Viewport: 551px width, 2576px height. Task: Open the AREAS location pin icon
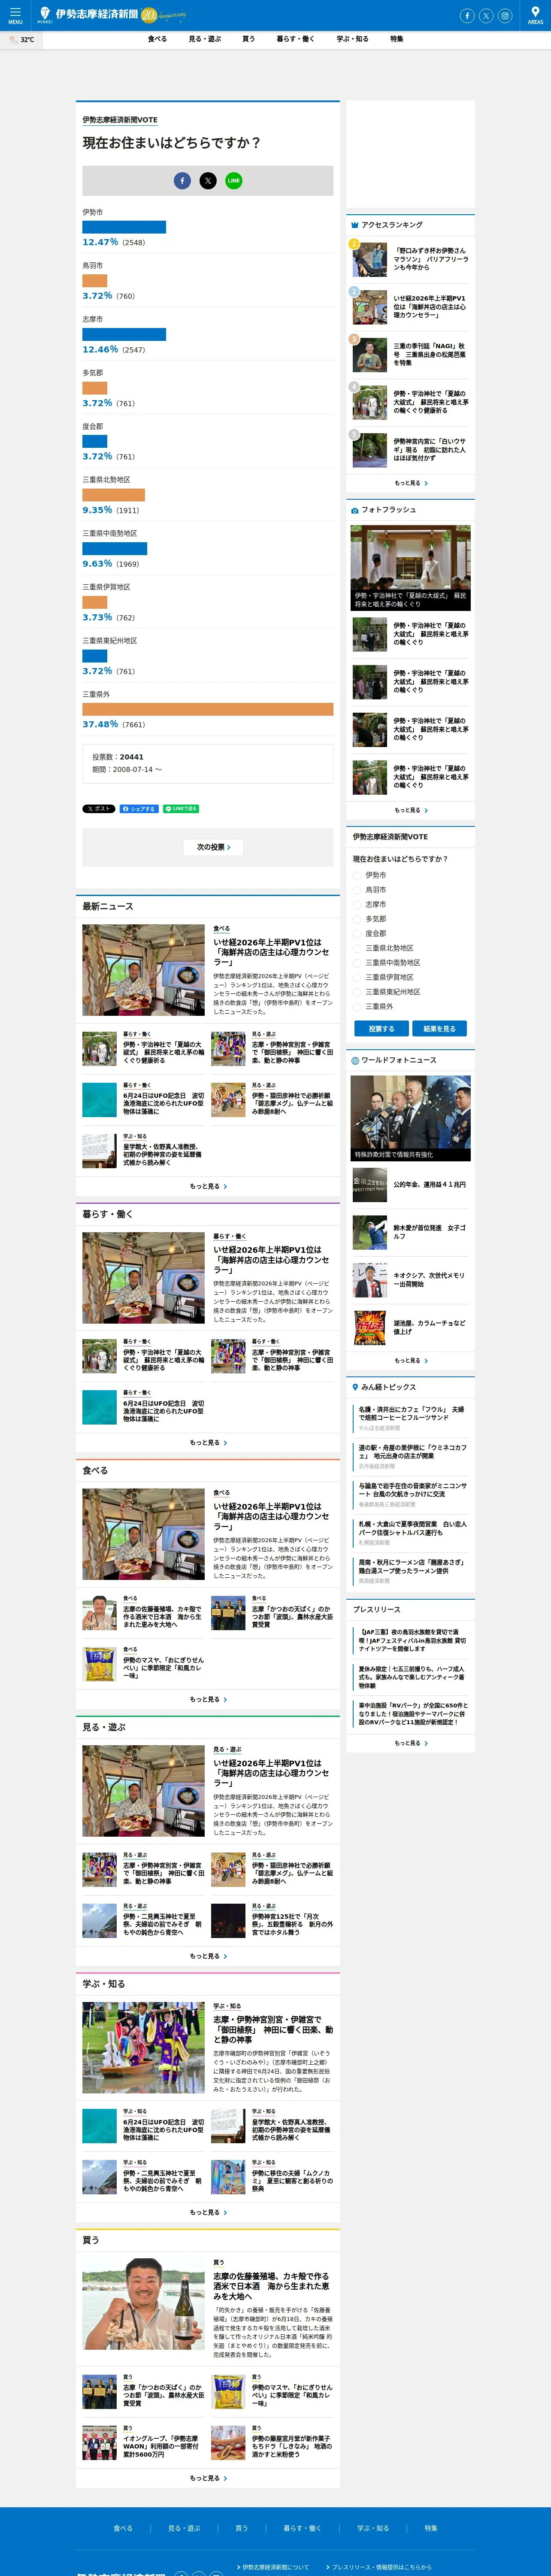535,15
